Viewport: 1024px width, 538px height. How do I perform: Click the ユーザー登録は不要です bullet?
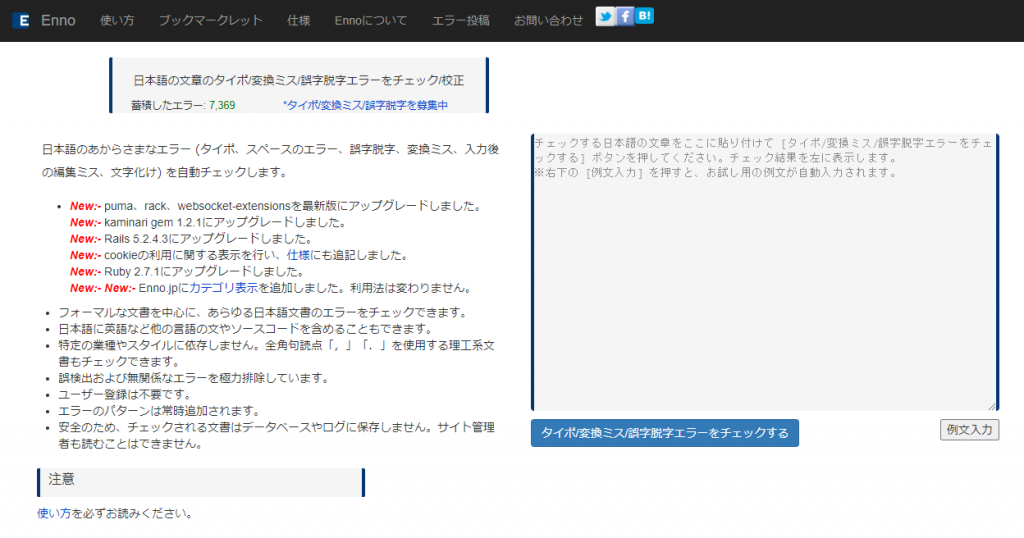(x=125, y=395)
